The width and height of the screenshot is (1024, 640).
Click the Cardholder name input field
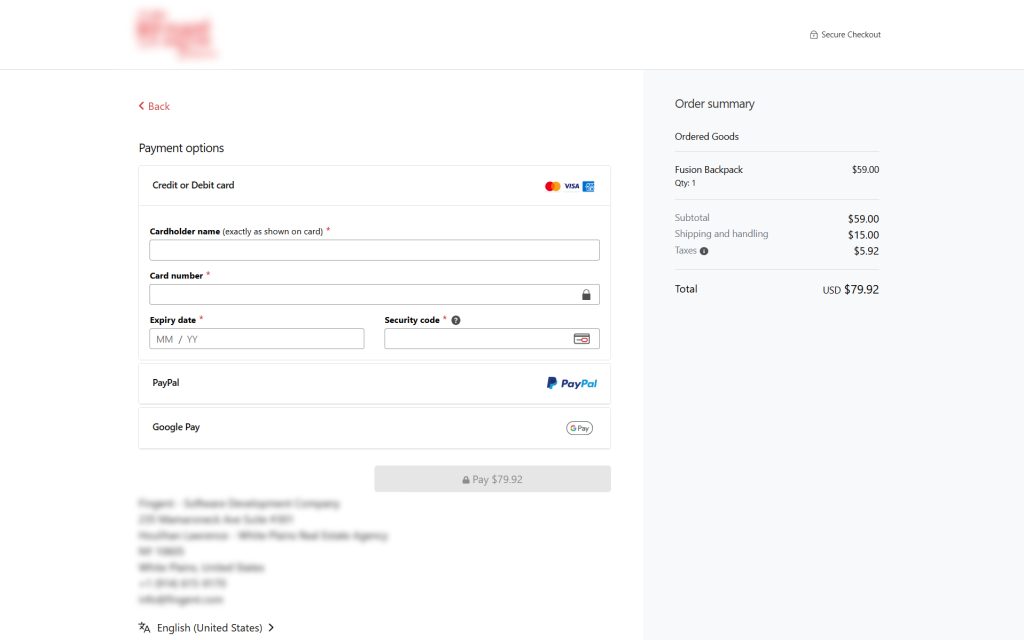coord(374,249)
